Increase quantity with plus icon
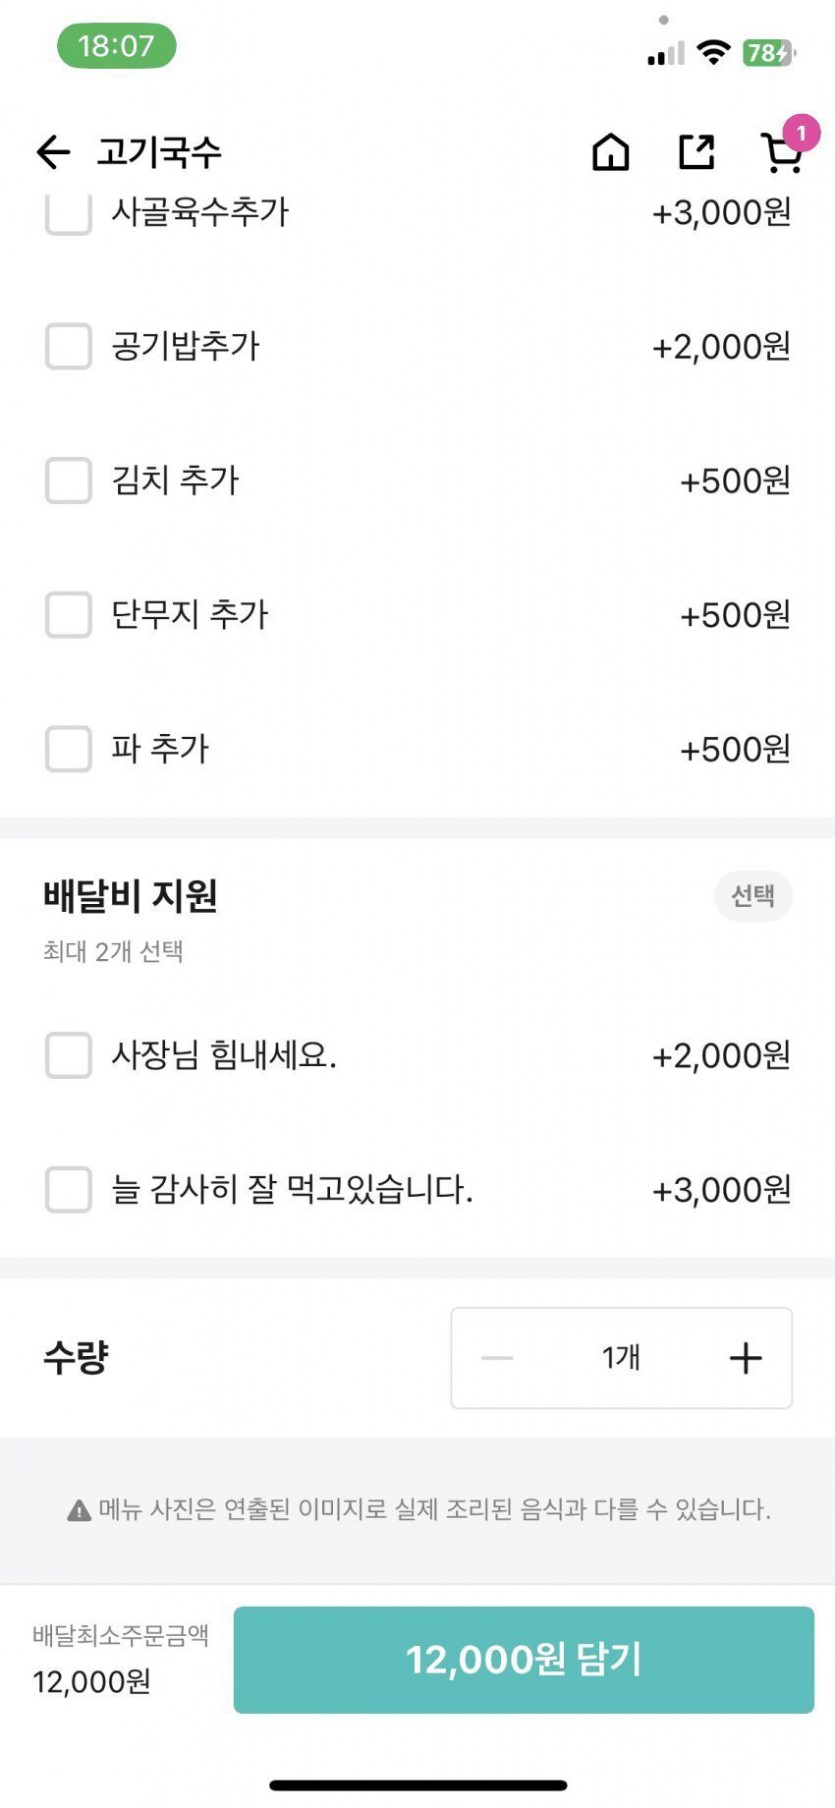Screen dimensions: 835x1808 pos(745,1358)
